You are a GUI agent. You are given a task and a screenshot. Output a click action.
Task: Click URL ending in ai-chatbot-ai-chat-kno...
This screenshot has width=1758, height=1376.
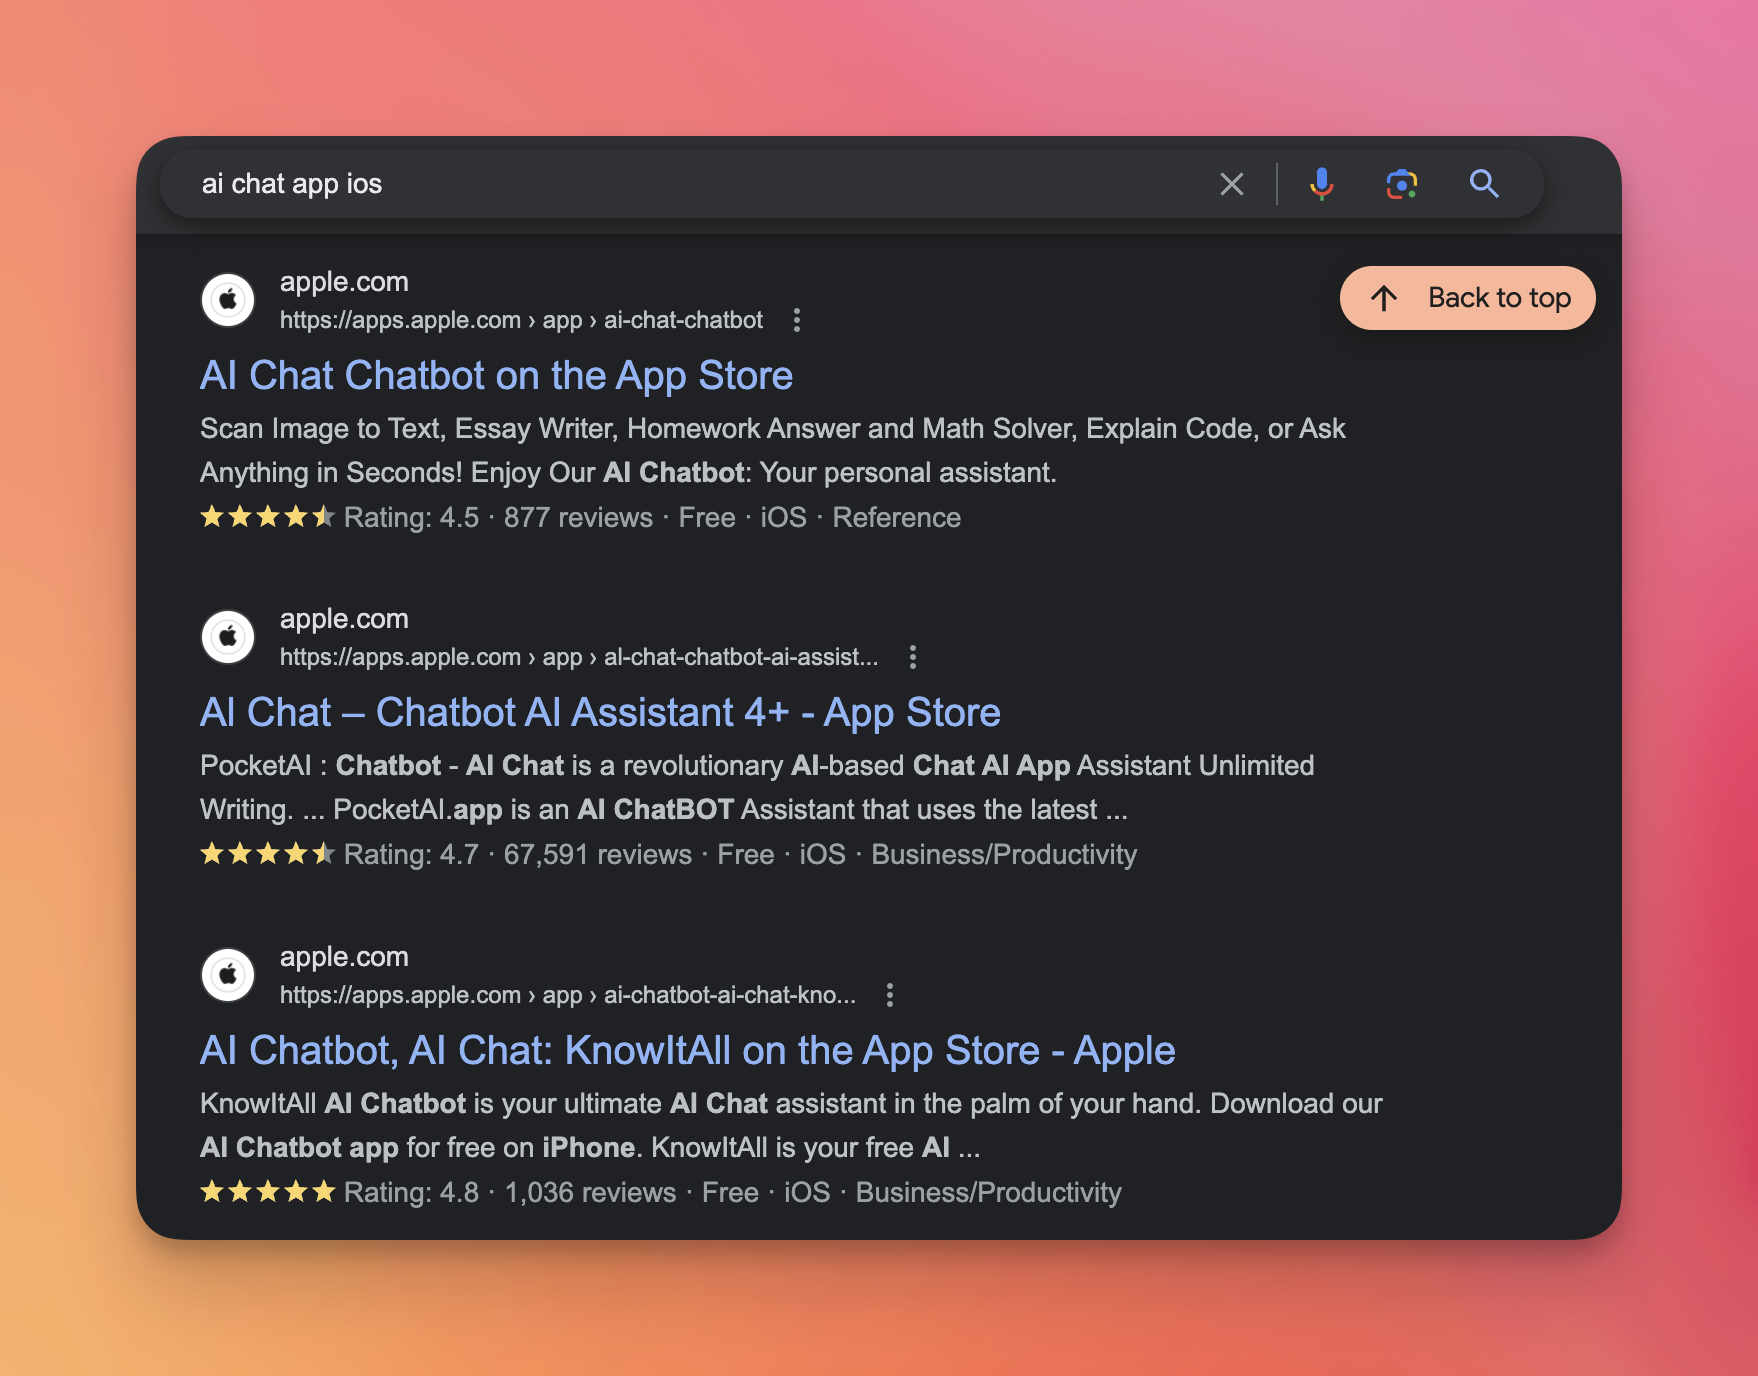coord(568,995)
